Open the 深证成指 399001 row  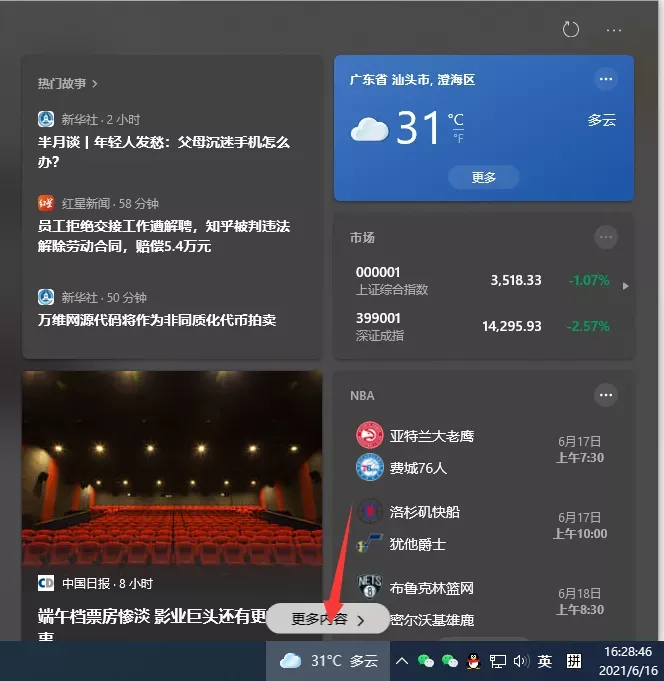[x=482, y=326]
